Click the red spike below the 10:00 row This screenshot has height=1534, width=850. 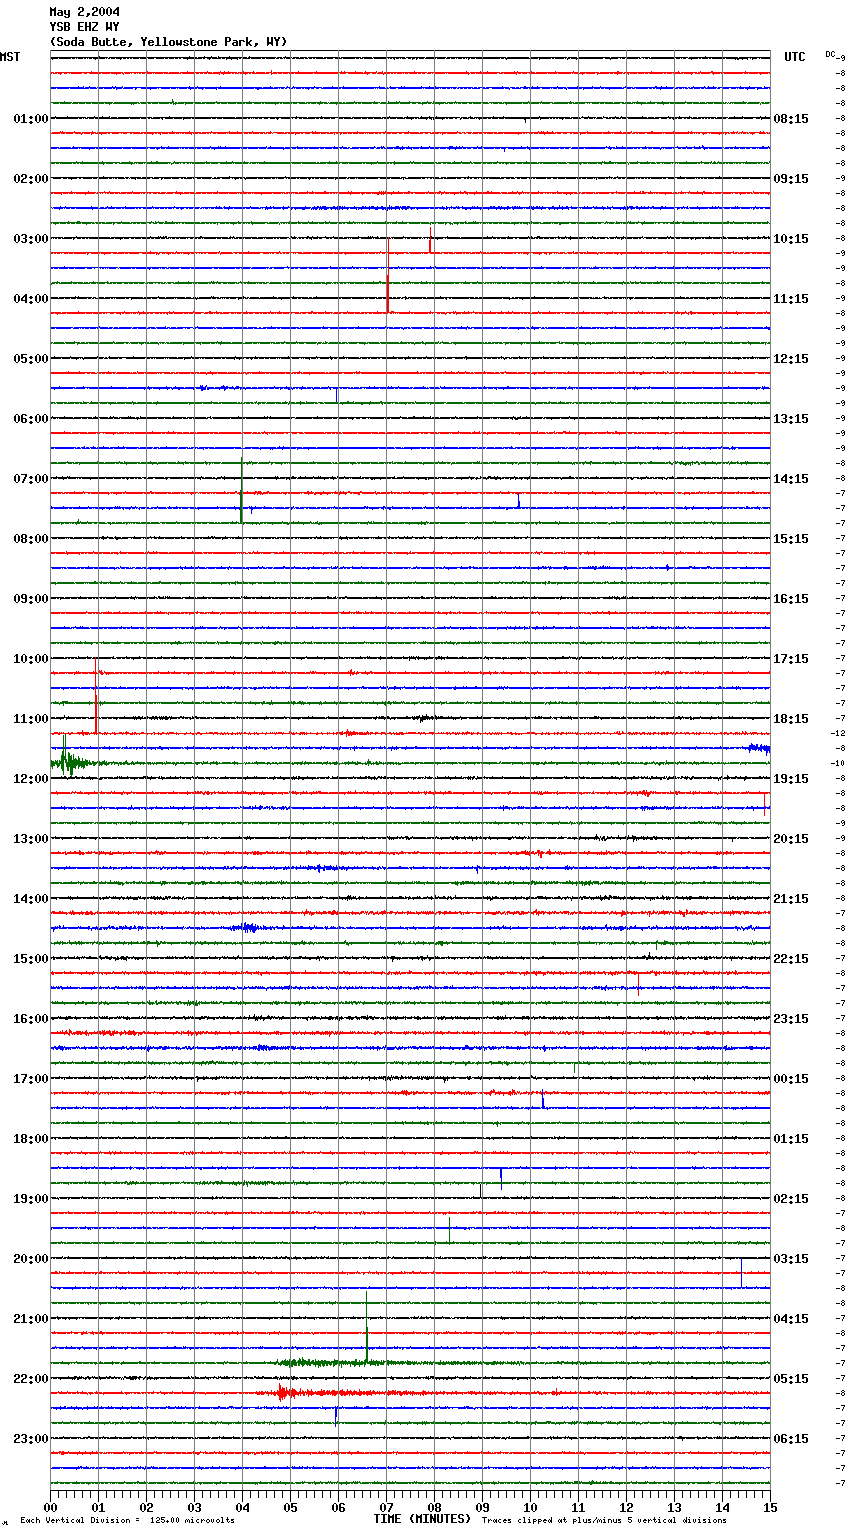[x=96, y=697]
